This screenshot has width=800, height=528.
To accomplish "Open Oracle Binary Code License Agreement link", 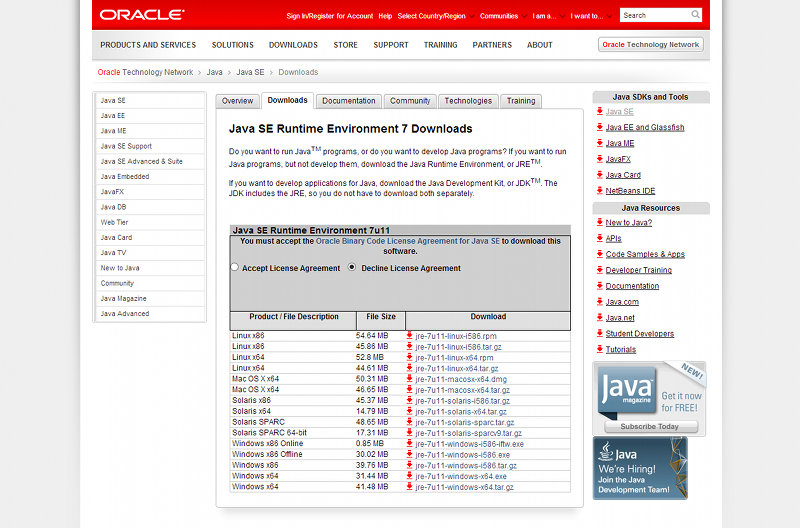I will tap(408, 241).
